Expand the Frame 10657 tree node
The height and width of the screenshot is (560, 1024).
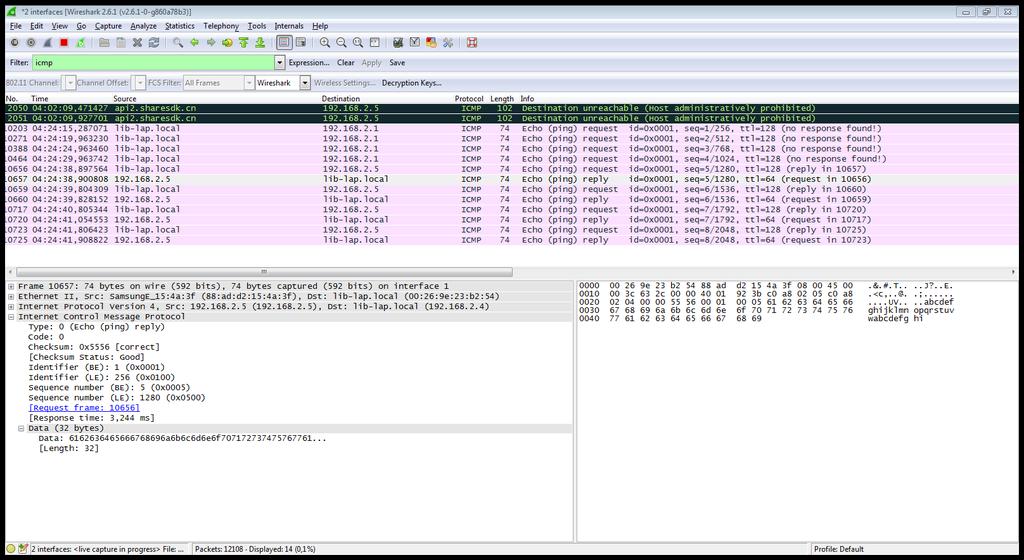tap(11, 287)
